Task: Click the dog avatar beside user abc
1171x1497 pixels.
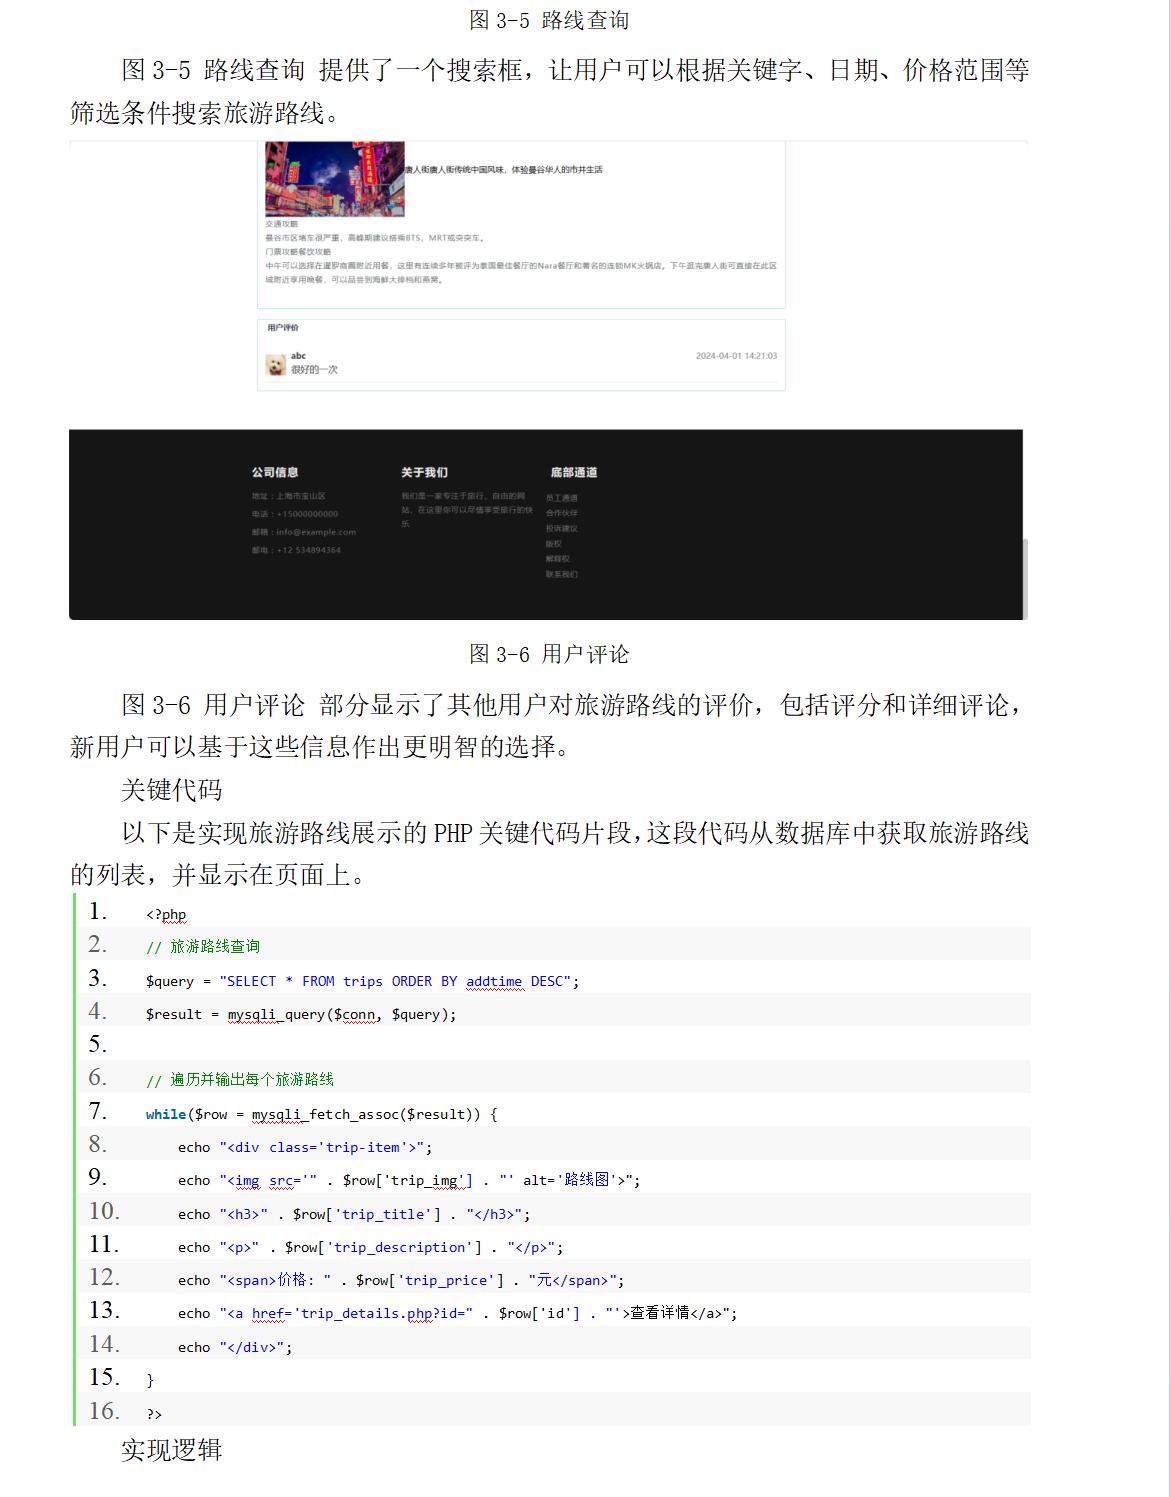Action: (275, 365)
